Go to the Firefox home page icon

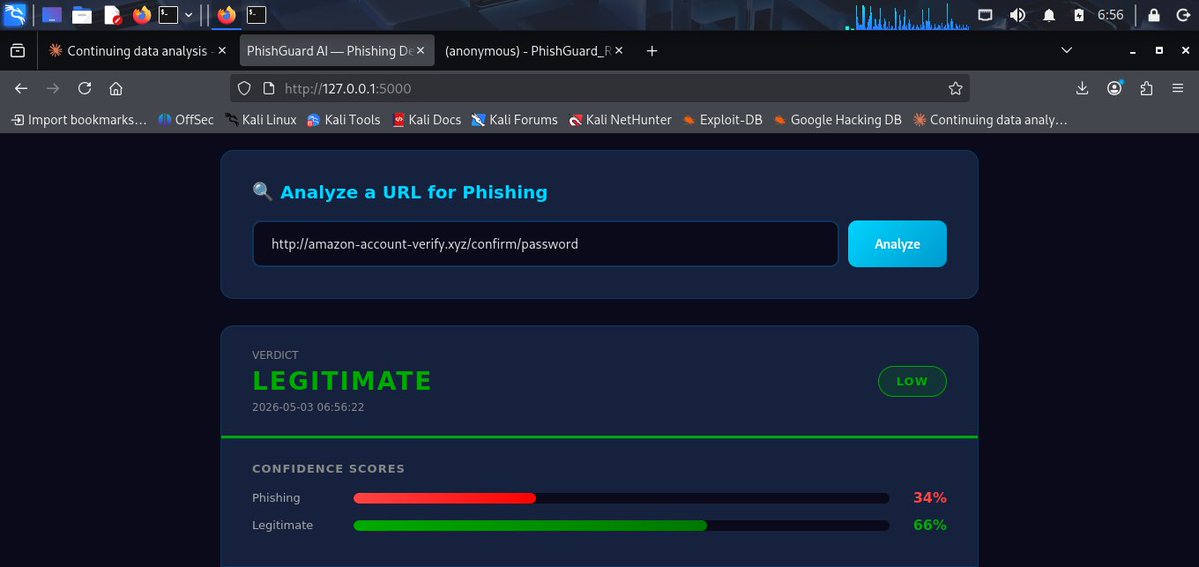(x=116, y=88)
